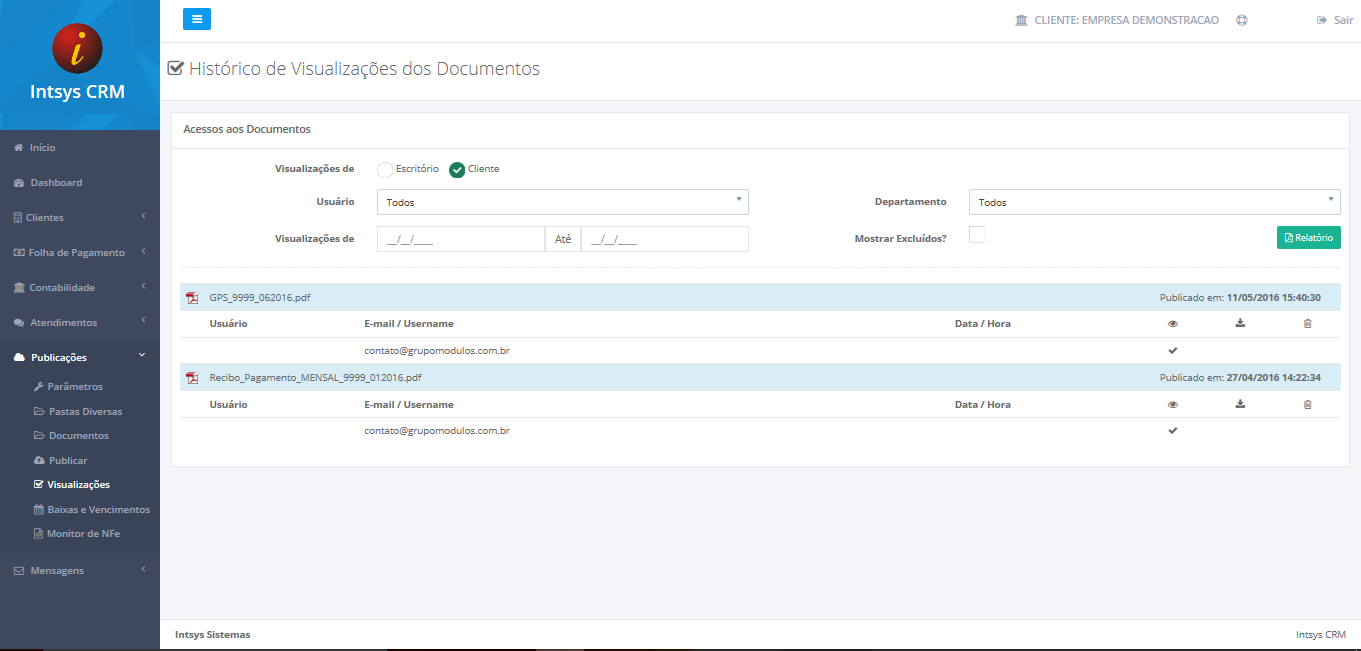1361x651 pixels.
Task: Open the Usuário dropdown
Action: coord(563,202)
